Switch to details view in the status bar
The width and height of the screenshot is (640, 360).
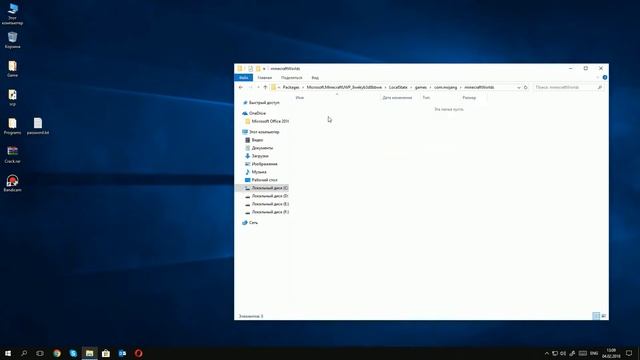pyautogui.click(x=596, y=316)
